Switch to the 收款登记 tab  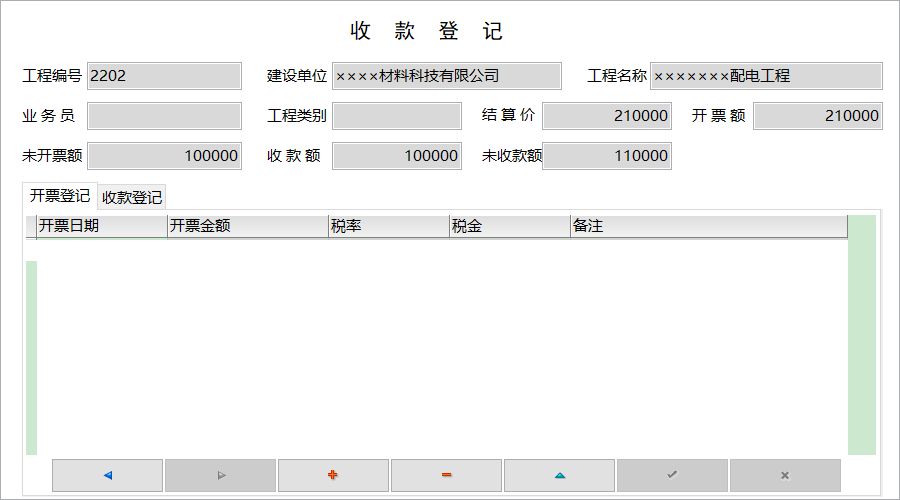pyautogui.click(x=132, y=197)
